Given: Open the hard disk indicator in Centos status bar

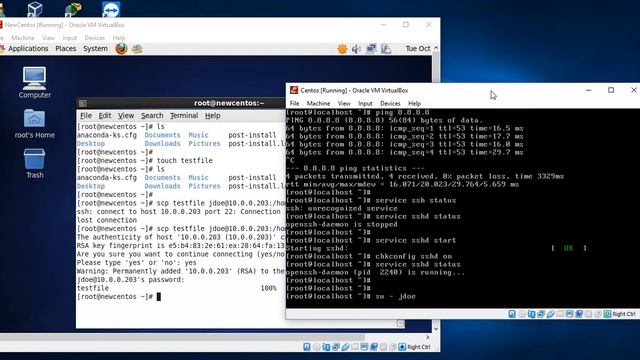Looking at the screenshot, I should [x=512, y=314].
